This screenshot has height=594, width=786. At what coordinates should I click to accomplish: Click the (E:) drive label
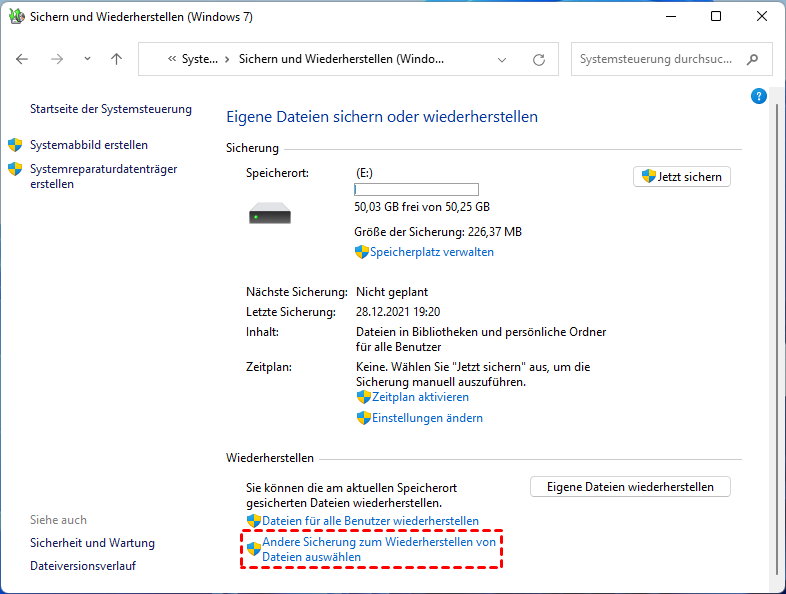[x=364, y=173]
